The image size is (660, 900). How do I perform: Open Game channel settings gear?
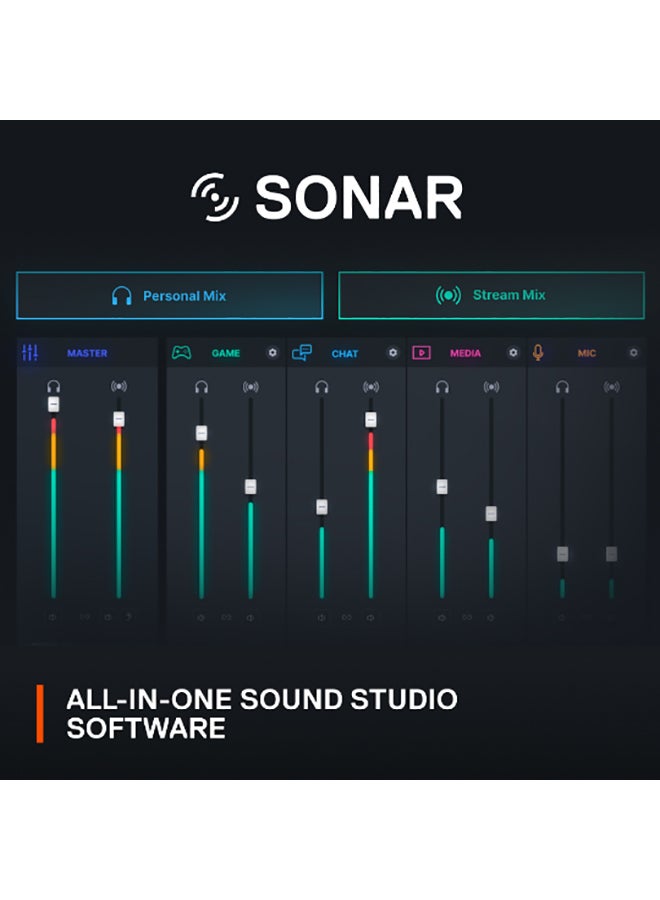point(273,352)
